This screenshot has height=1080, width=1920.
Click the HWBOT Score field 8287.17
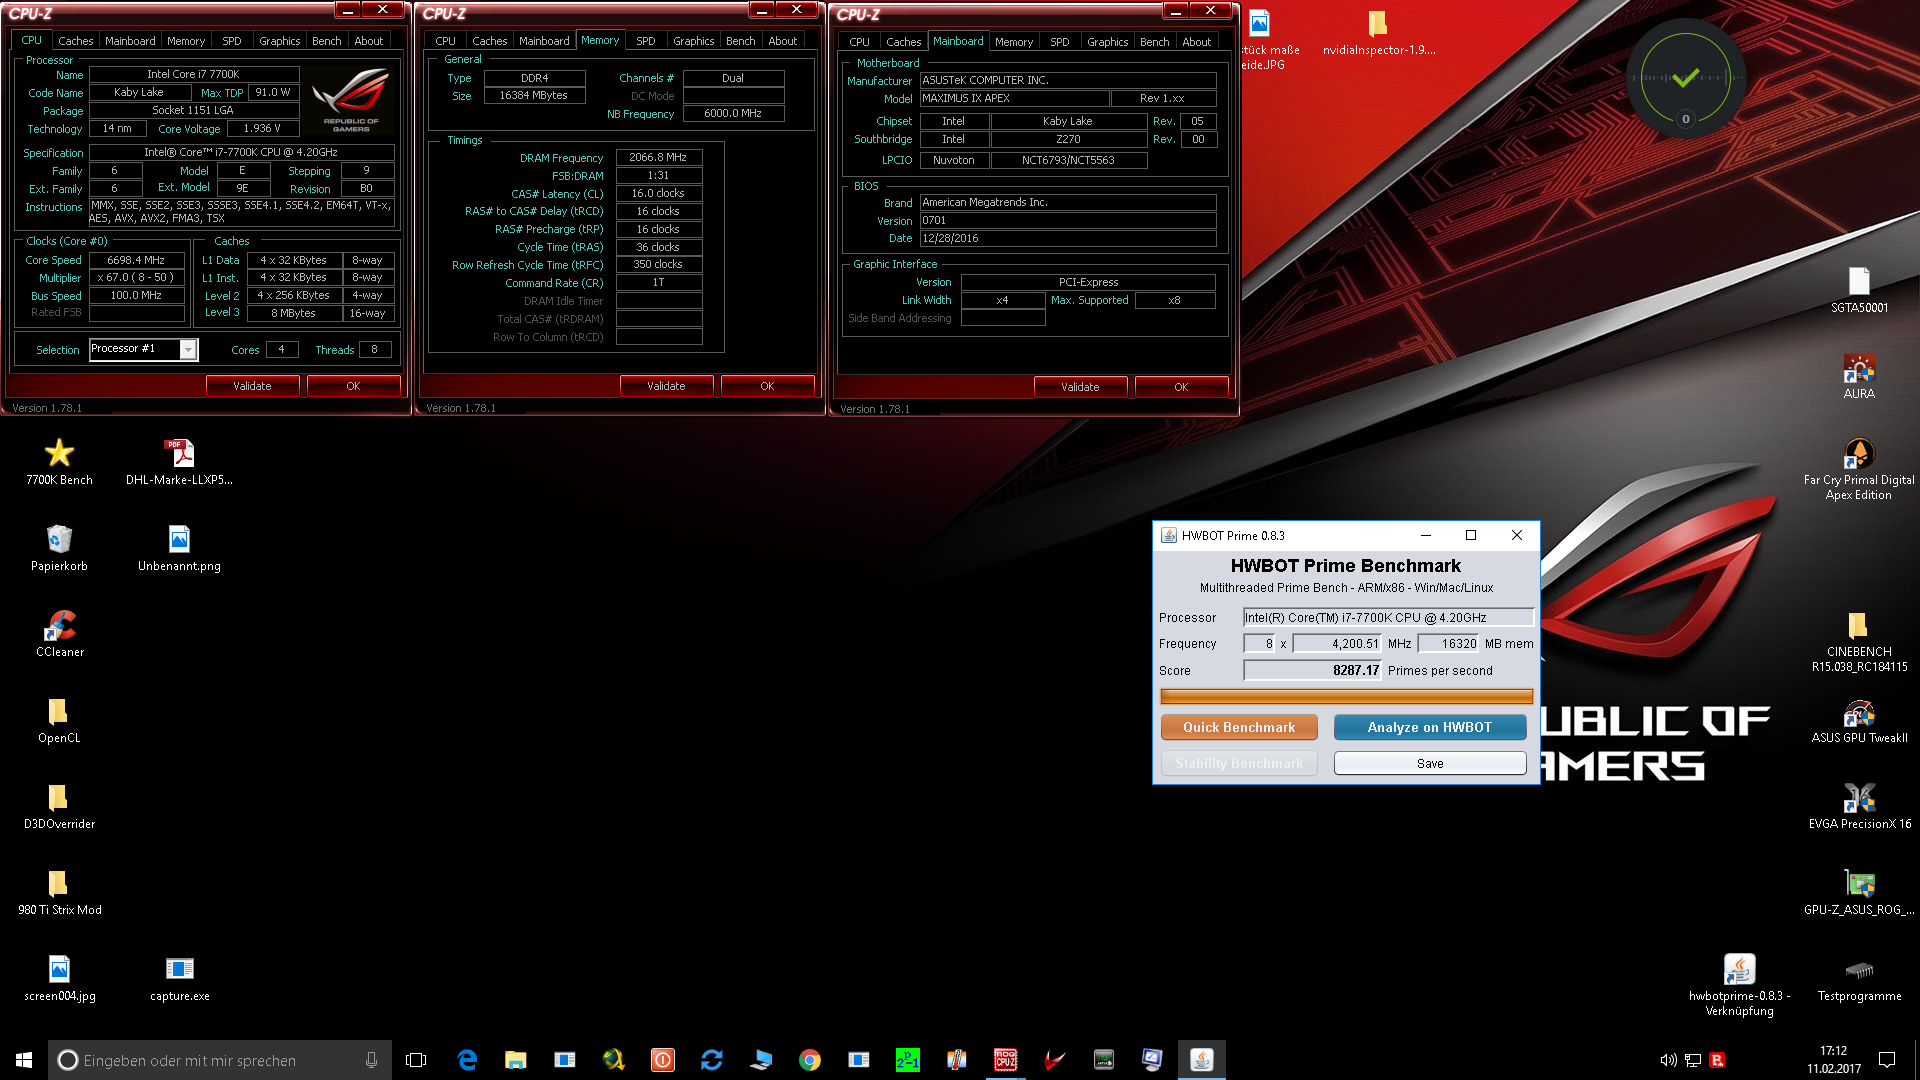[x=1312, y=670]
